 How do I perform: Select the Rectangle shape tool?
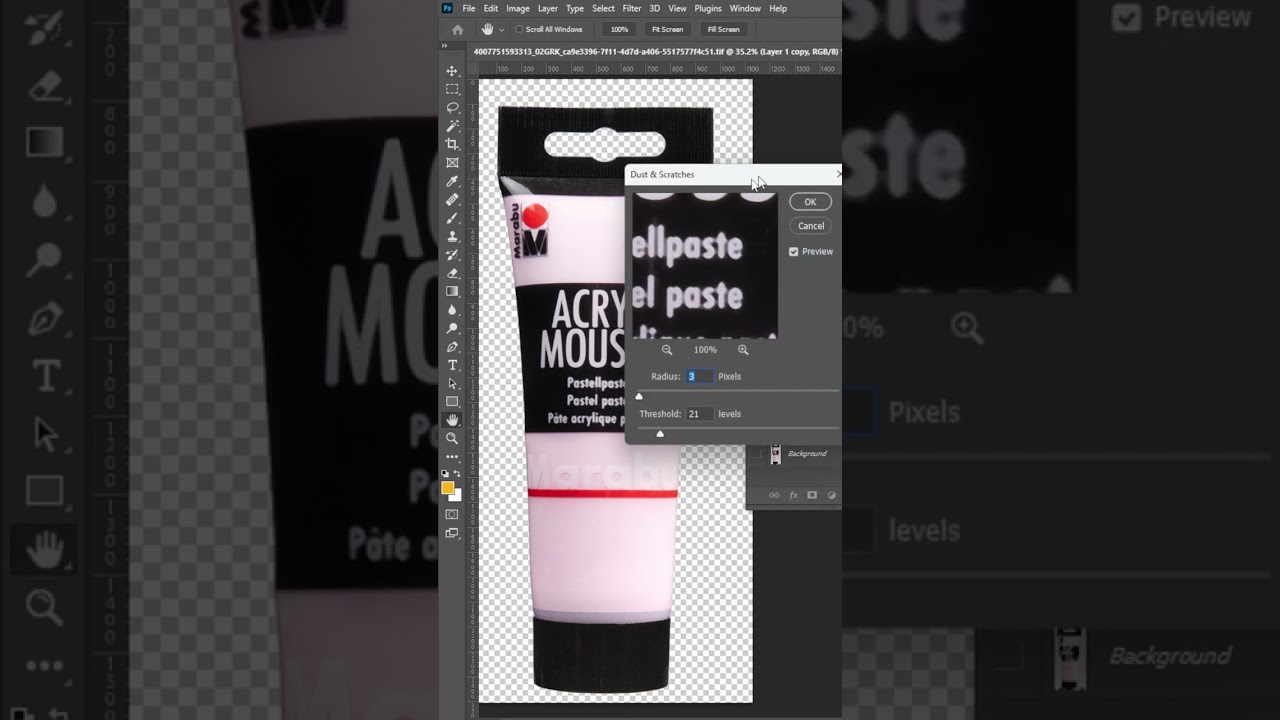[452, 401]
